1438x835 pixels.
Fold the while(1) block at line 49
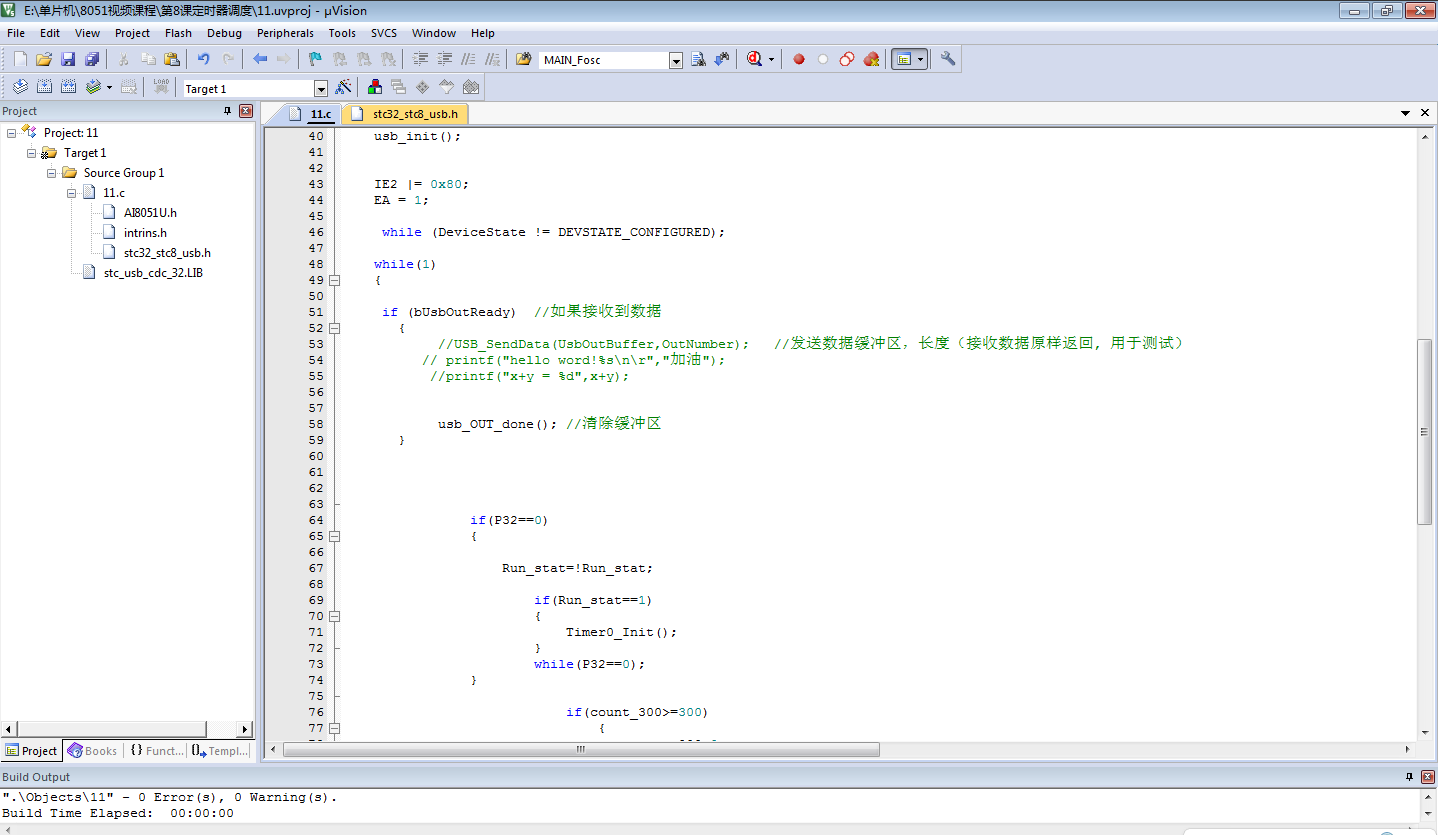(x=334, y=280)
